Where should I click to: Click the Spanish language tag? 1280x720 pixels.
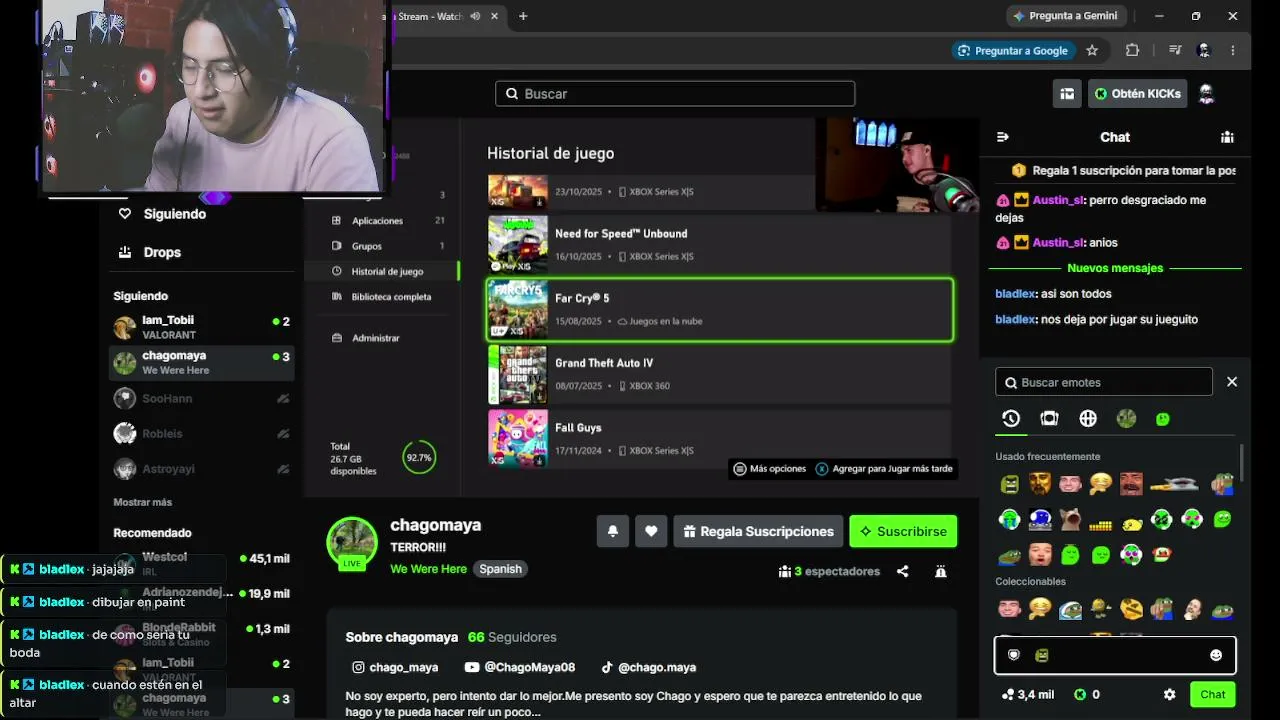500,569
